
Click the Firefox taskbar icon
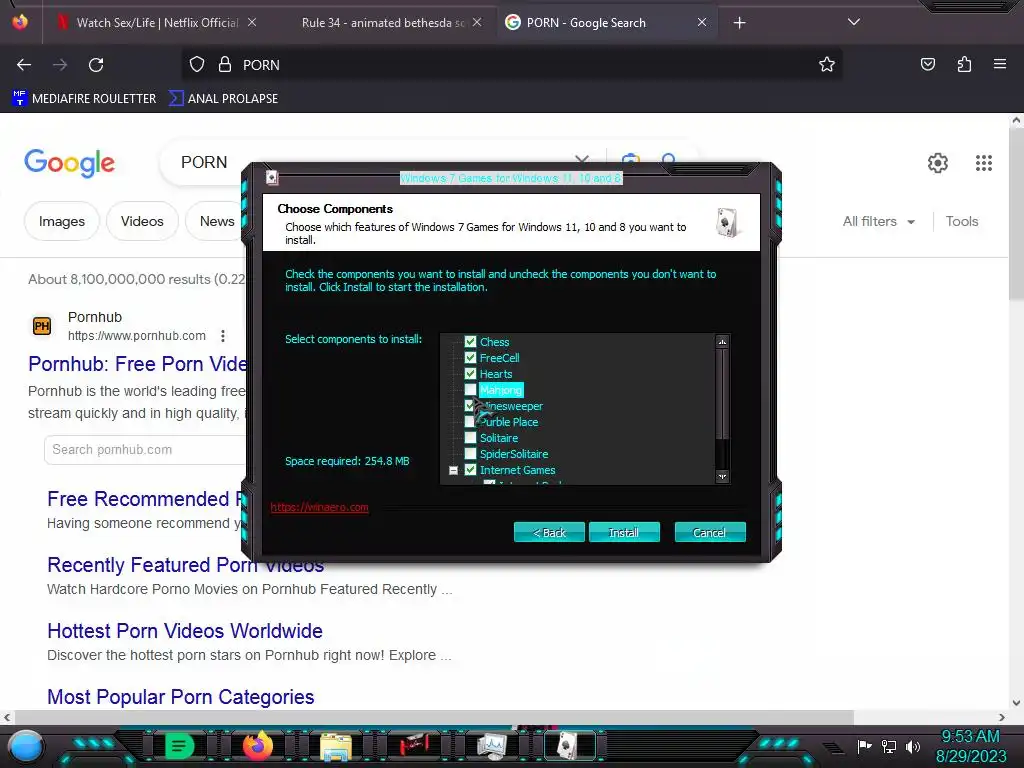click(x=258, y=746)
